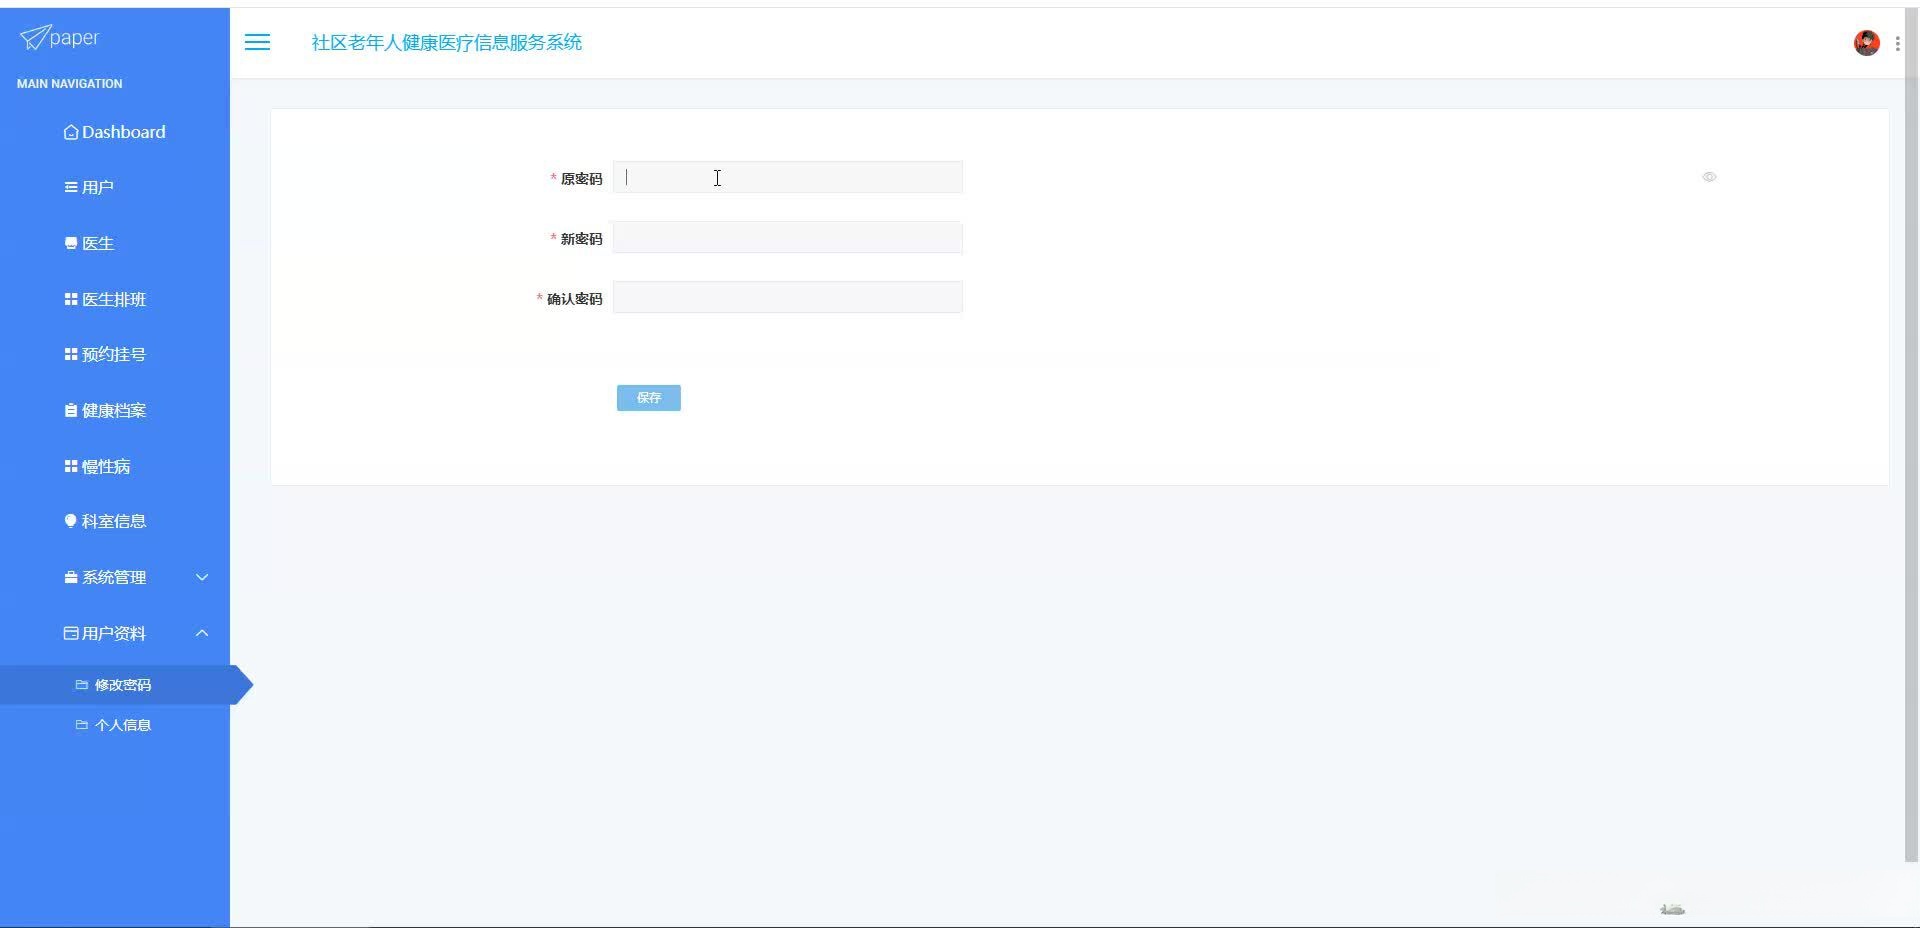
Task: Click the bulb icon beside 科室信息
Action: click(x=71, y=521)
